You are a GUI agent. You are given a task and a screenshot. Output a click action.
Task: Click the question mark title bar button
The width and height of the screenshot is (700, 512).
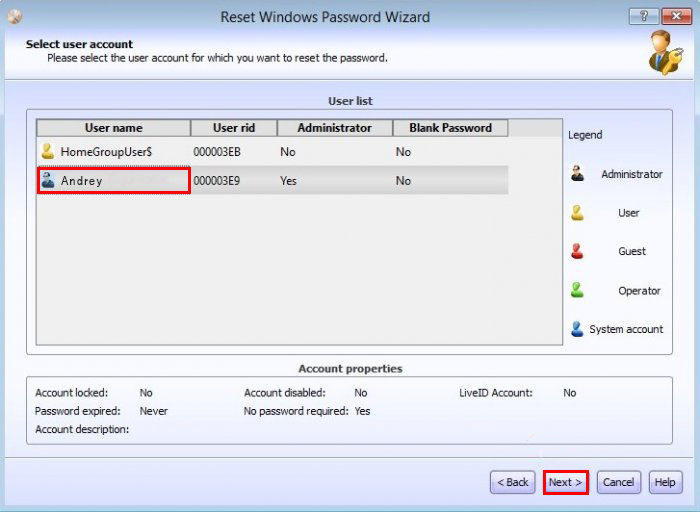pyautogui.click(x=643, y=17)
